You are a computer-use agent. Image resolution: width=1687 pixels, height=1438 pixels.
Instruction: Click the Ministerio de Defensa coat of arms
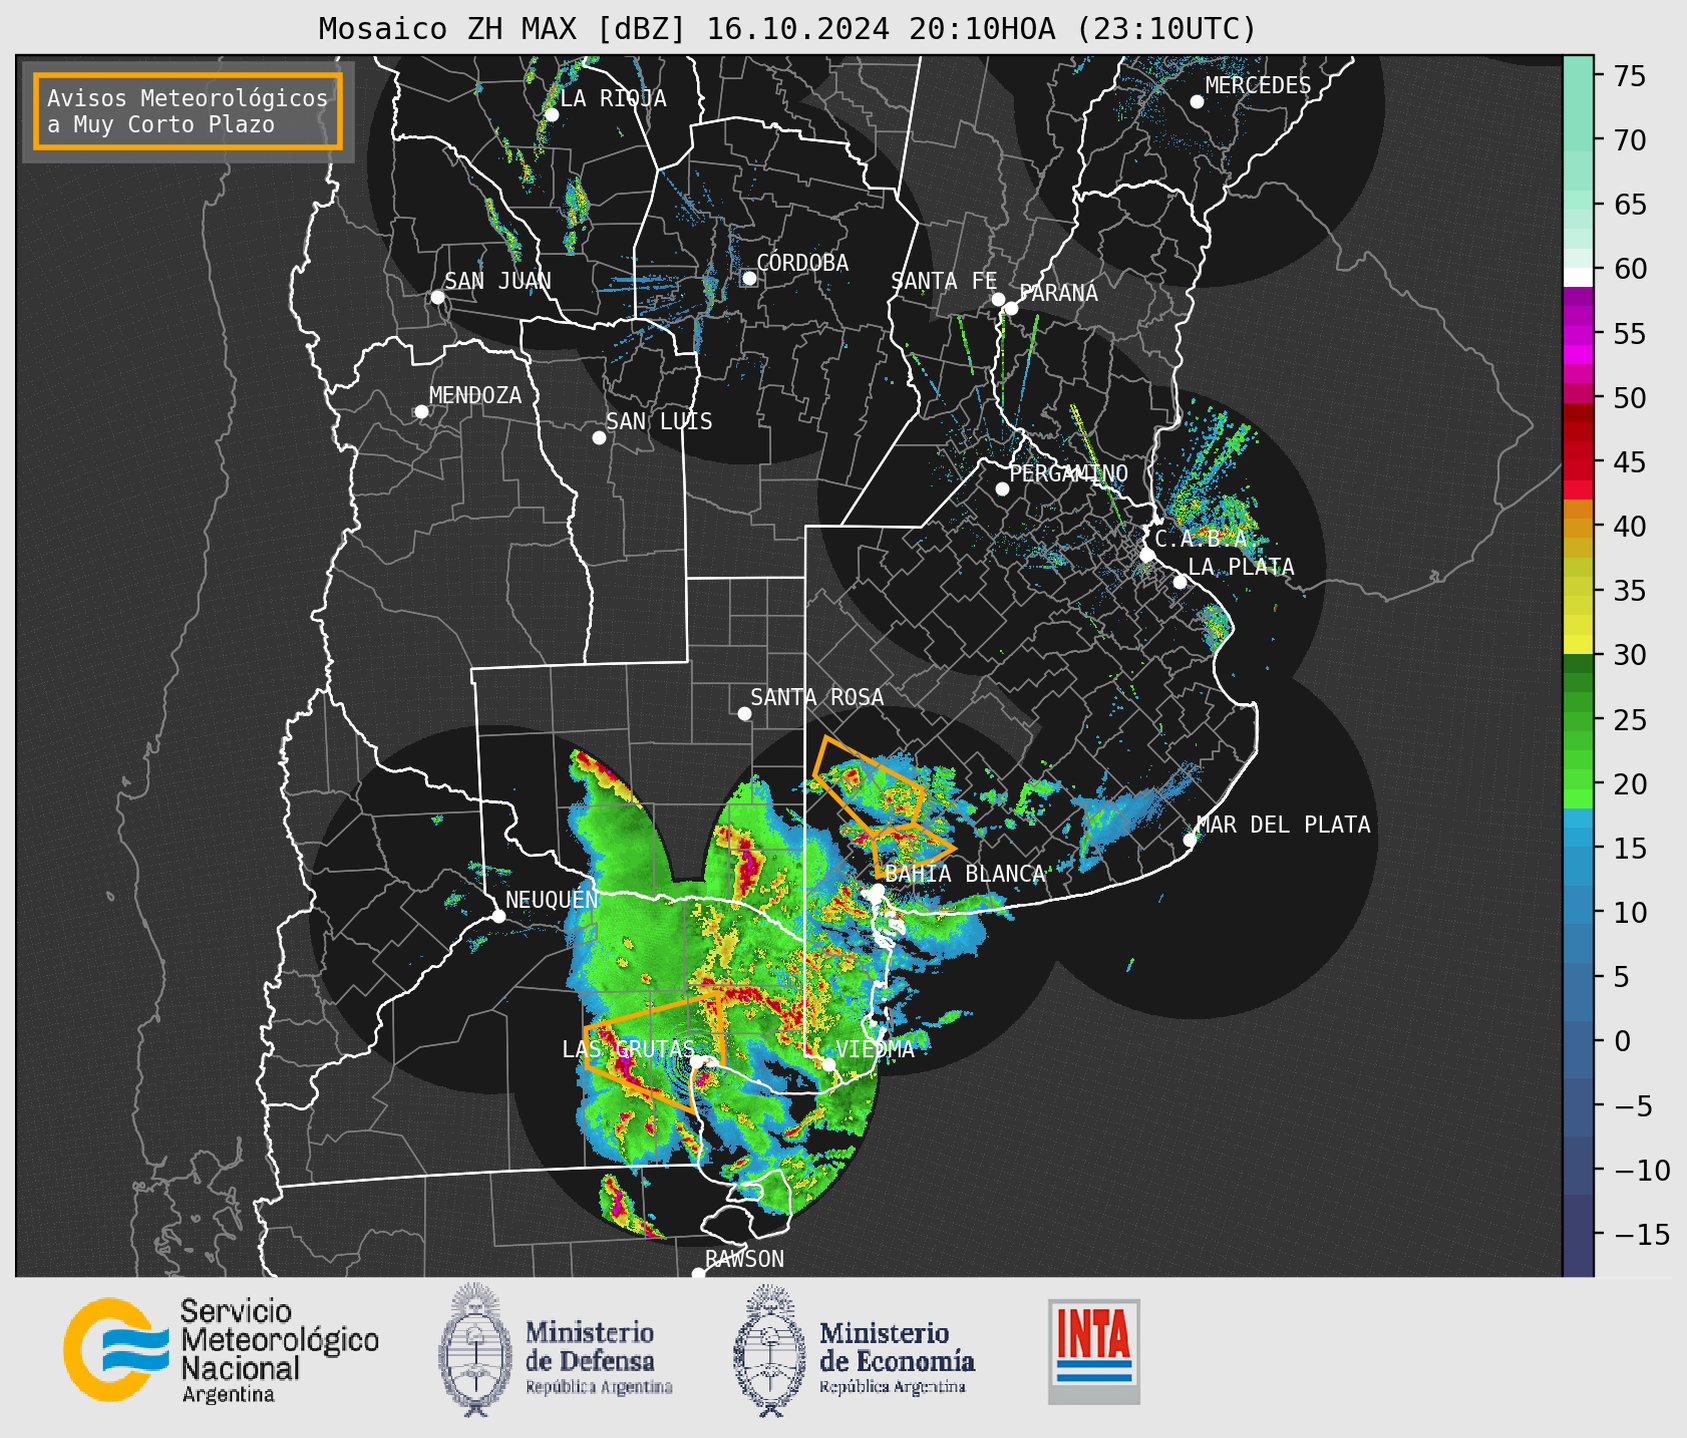pos(476,1350)
